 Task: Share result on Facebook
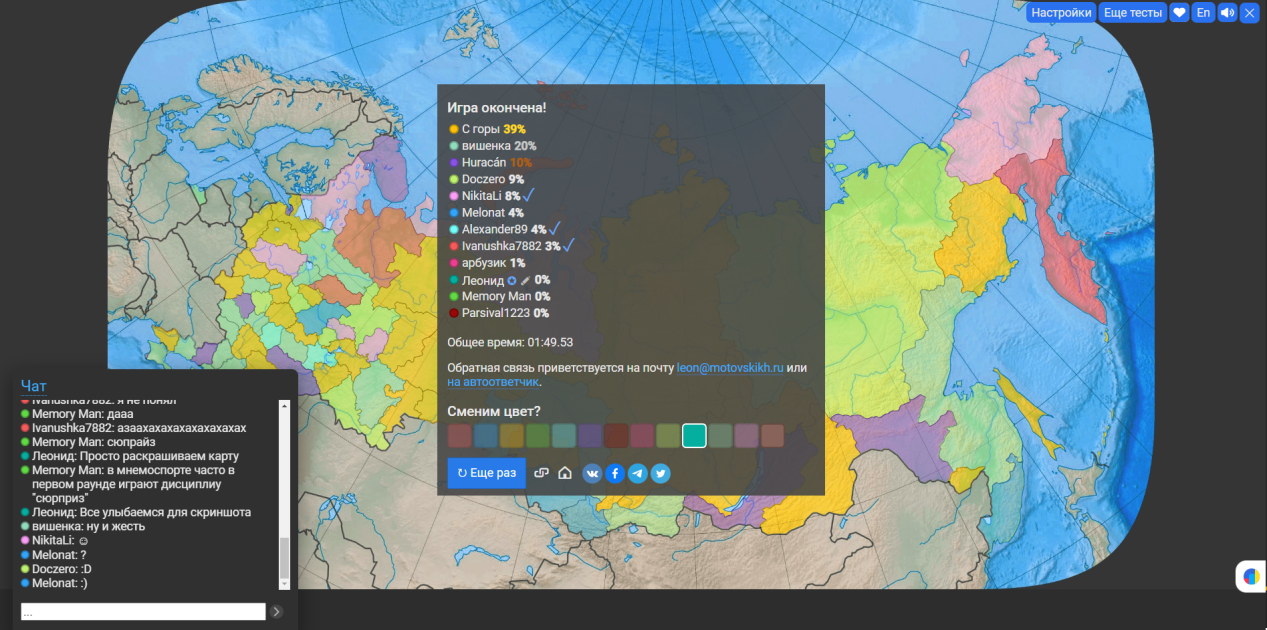615,473
